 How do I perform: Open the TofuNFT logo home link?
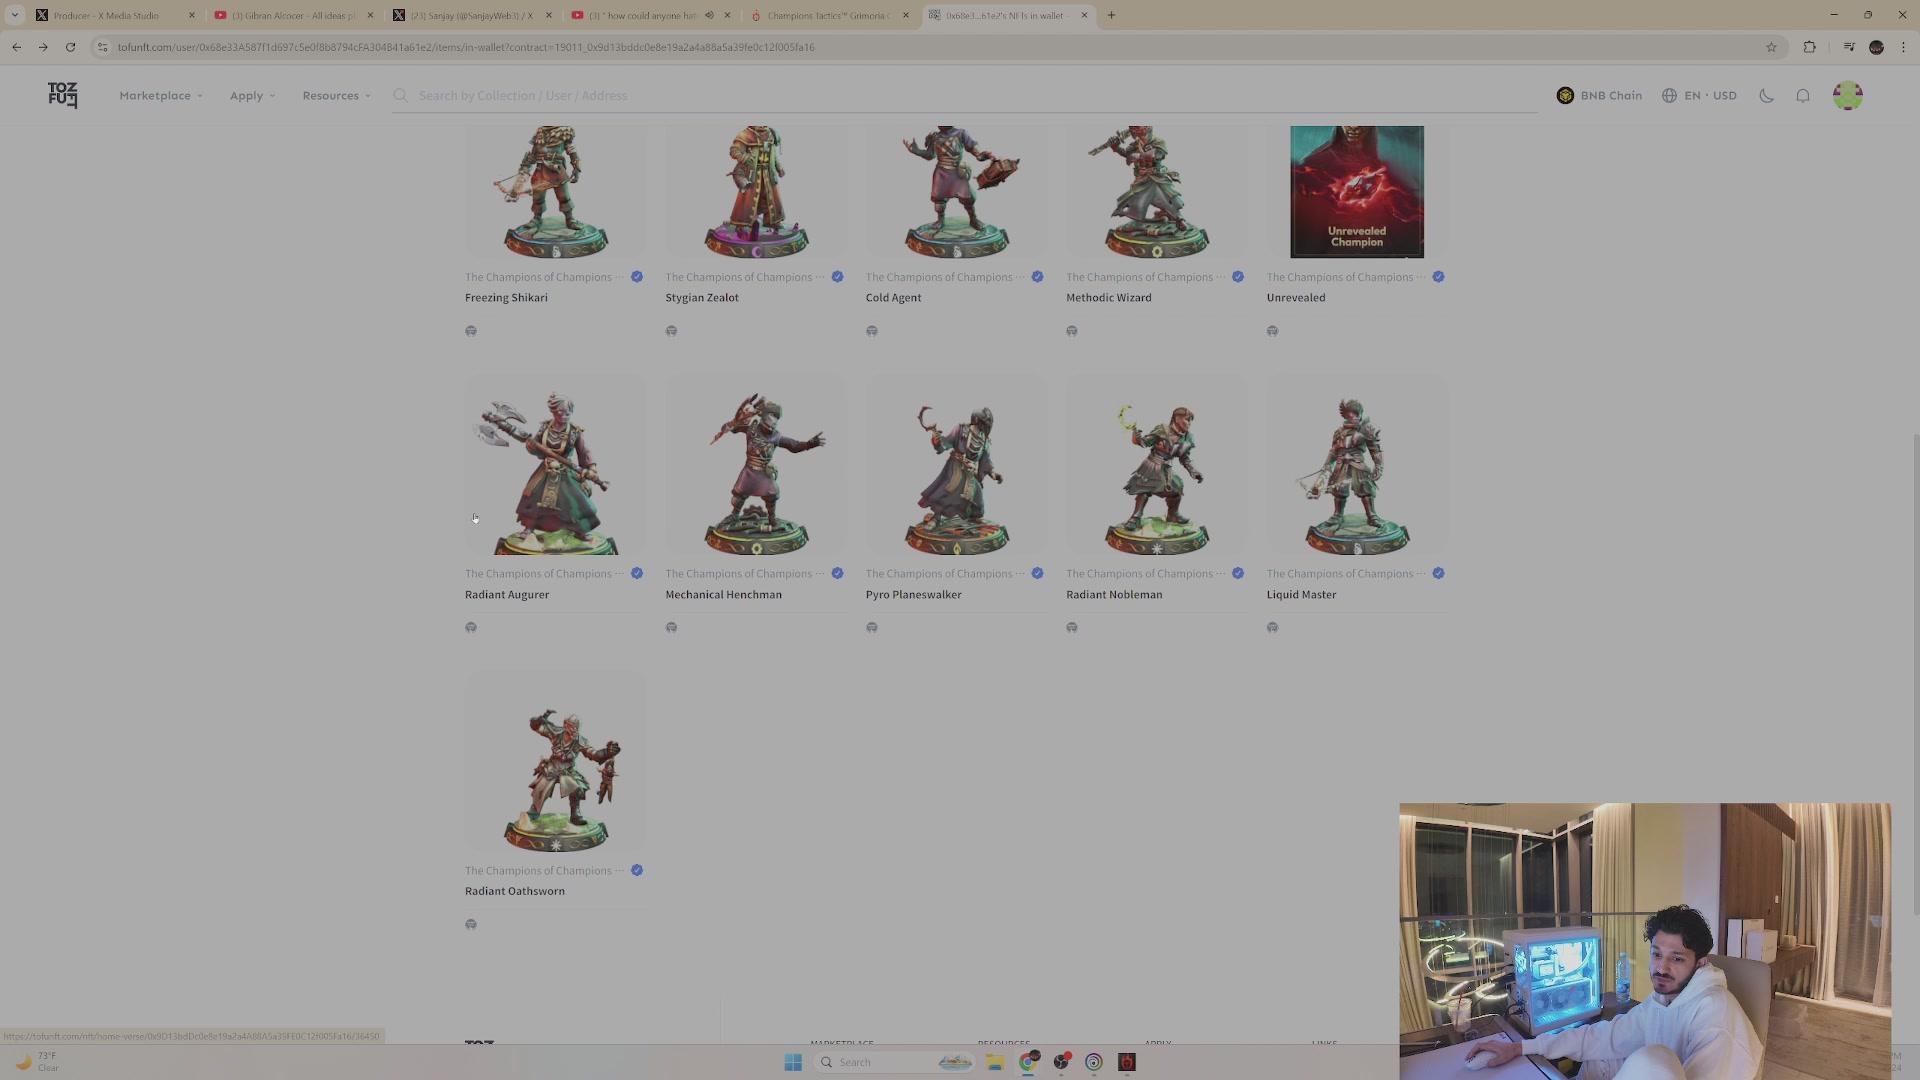pyautogui.click(x=62, y=95)
